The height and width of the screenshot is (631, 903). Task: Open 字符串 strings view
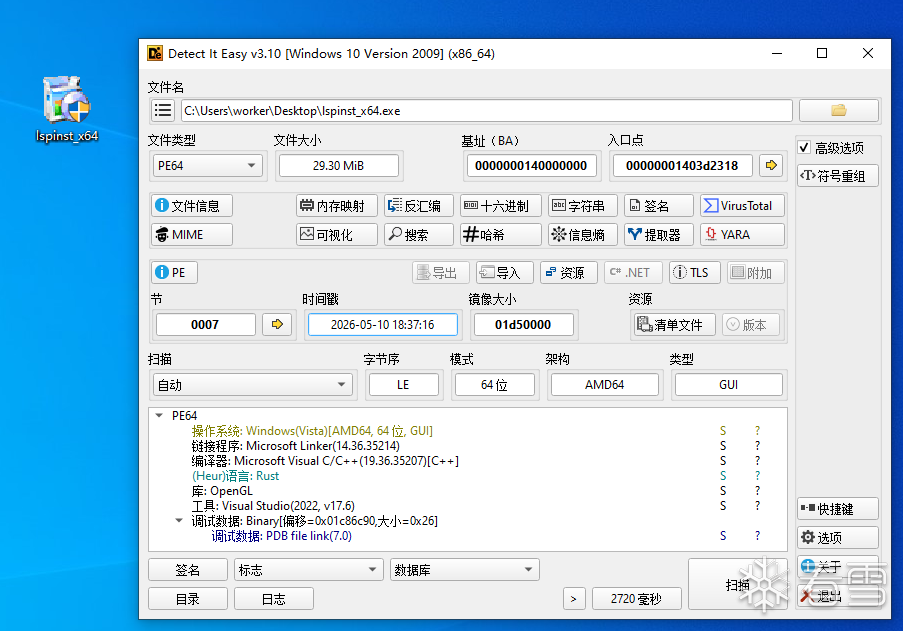click(583, 206)
